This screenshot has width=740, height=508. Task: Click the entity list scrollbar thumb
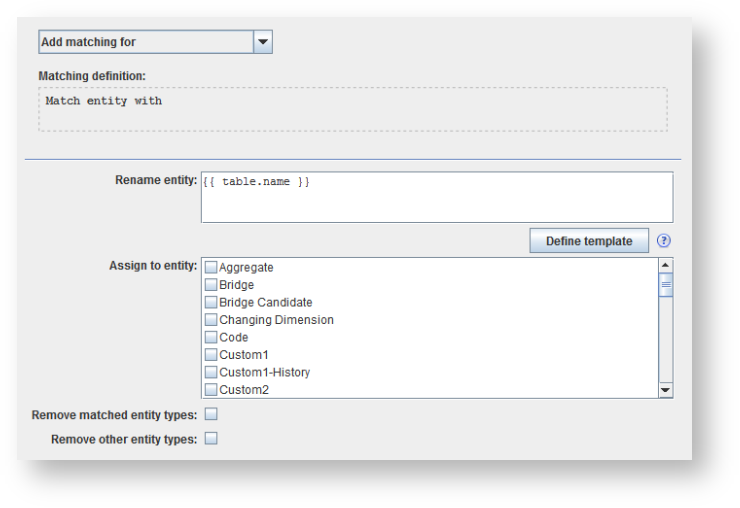[666, 284]
